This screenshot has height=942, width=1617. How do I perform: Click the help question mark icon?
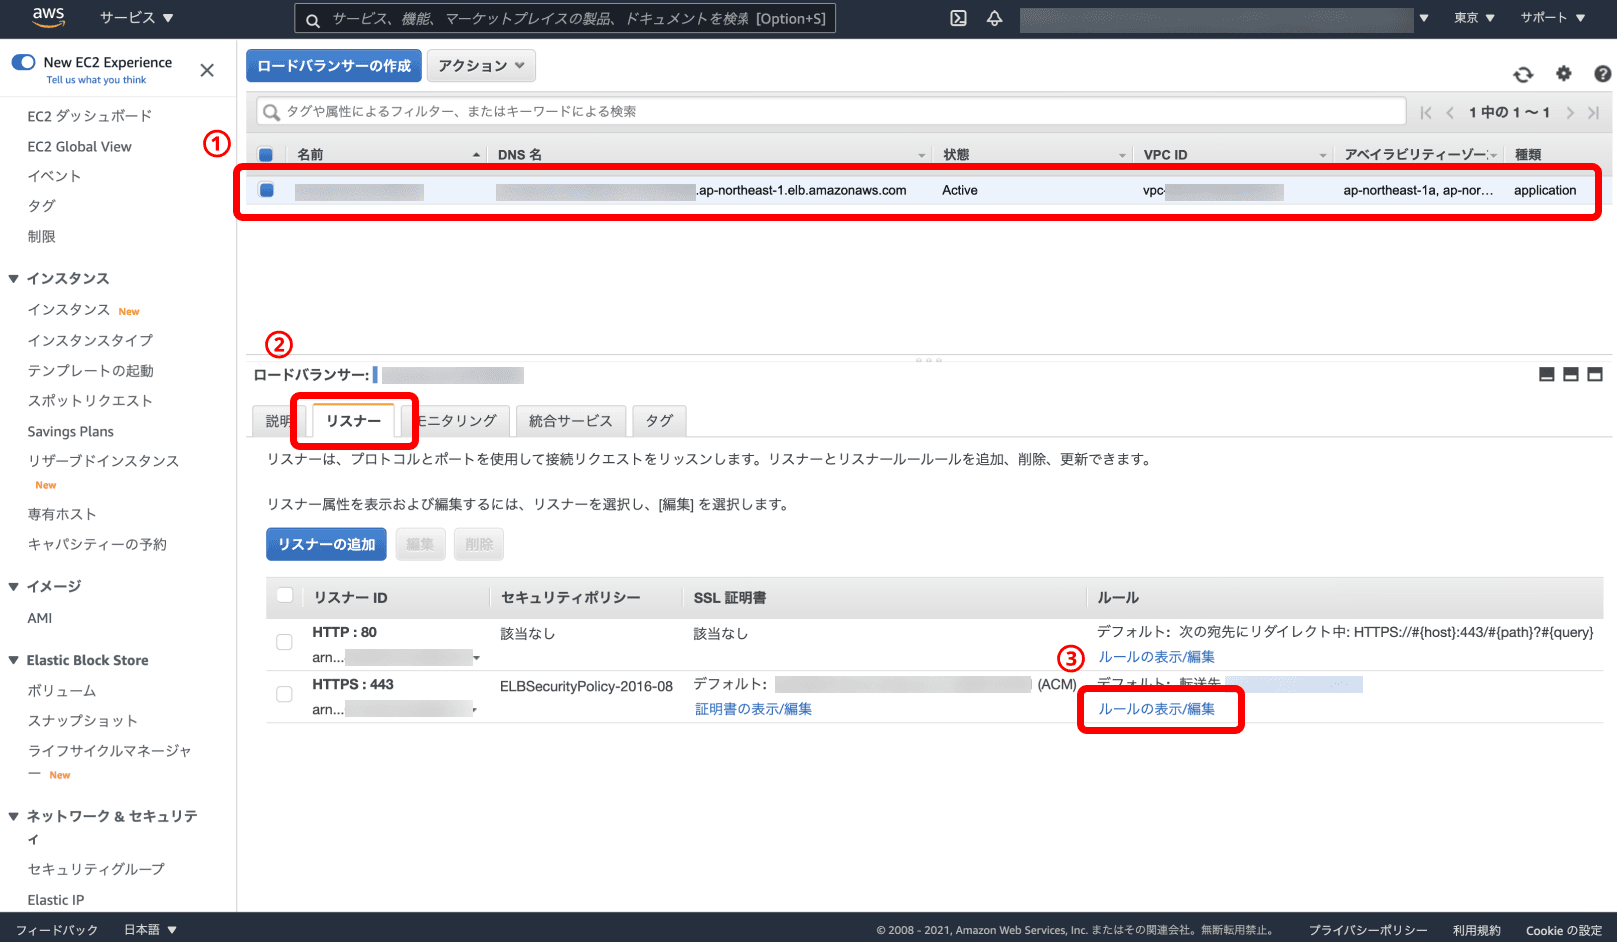(1602, 73)
